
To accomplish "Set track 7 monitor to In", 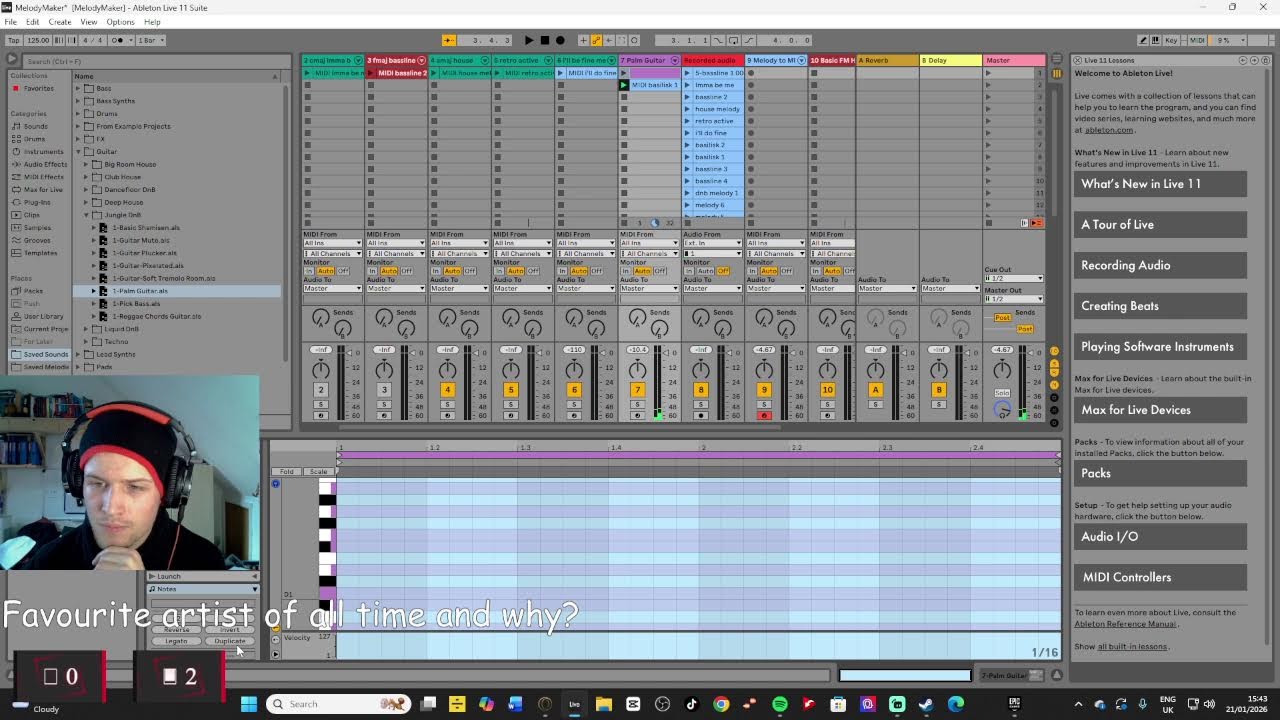I will [x=626, y=271].
